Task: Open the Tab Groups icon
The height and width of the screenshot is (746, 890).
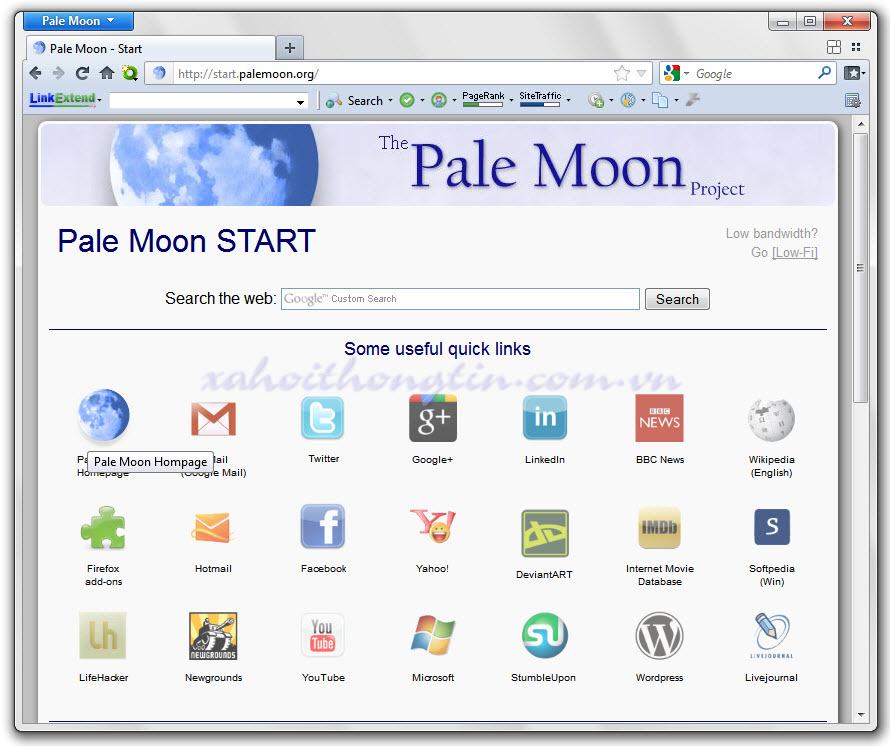Action: coord(833,47)
